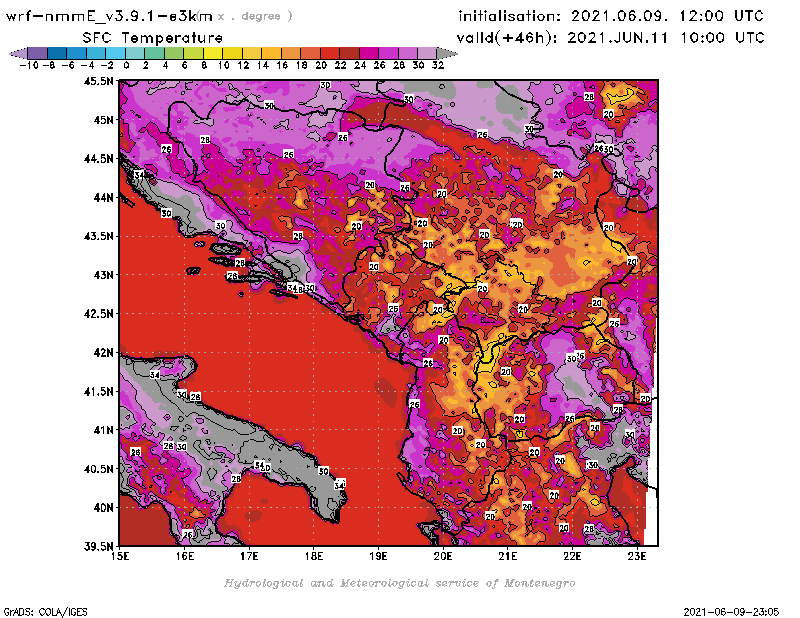Click 'Hydrological and Meteorological service of Montenegro' caption
The image size is (800, 618).
399,583
